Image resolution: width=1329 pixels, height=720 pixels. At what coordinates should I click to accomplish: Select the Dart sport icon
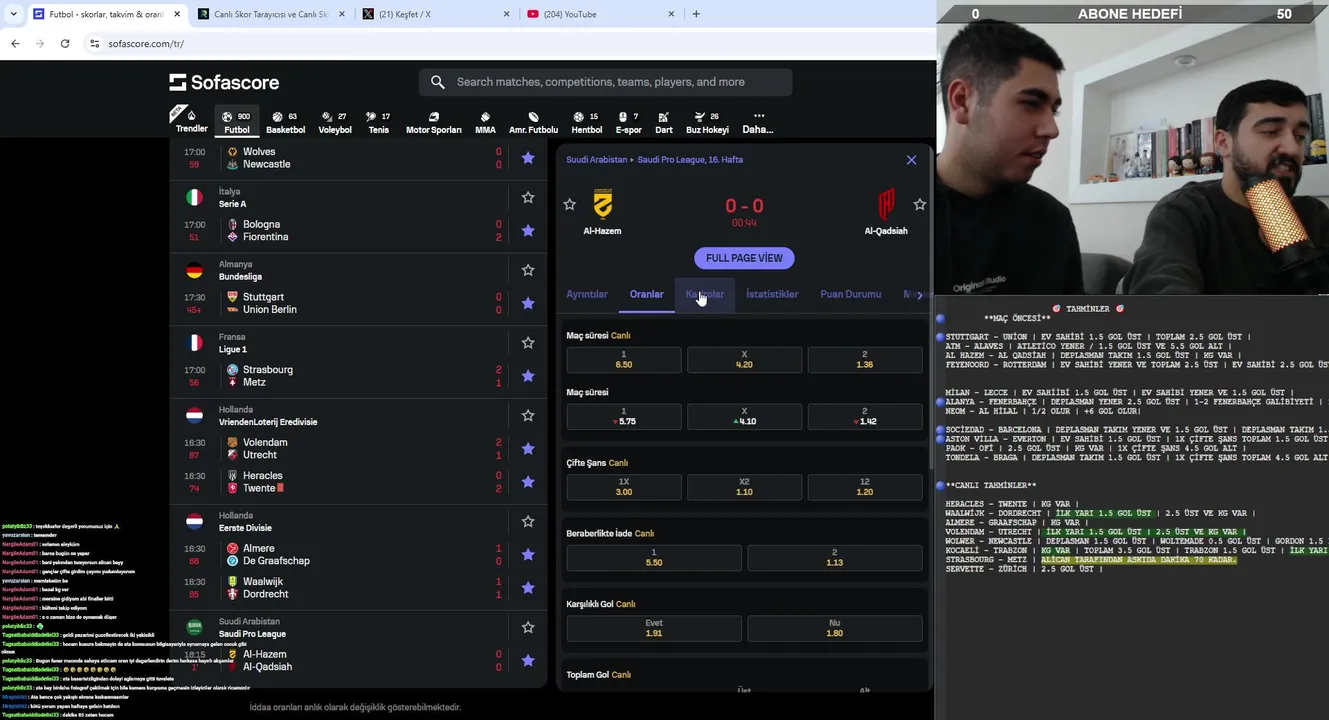pyautogui.click(x=664, y=121)
